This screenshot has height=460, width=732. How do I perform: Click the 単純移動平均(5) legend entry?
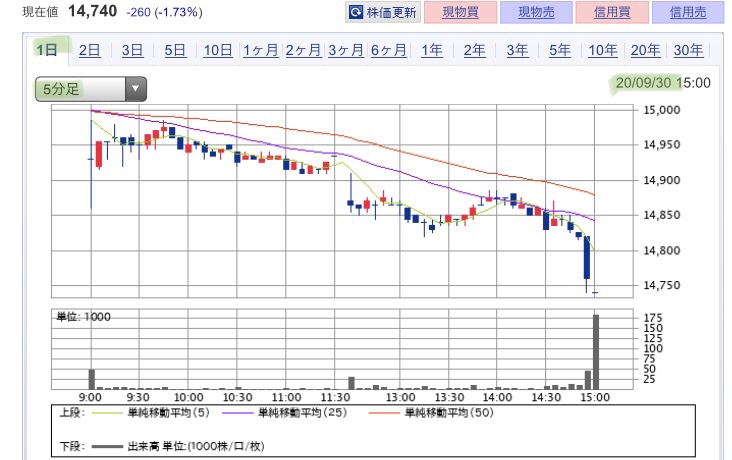(x=151, y=413)
